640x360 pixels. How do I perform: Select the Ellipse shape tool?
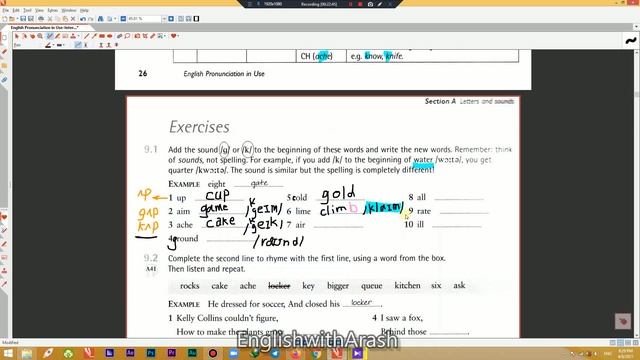point(109,36)
